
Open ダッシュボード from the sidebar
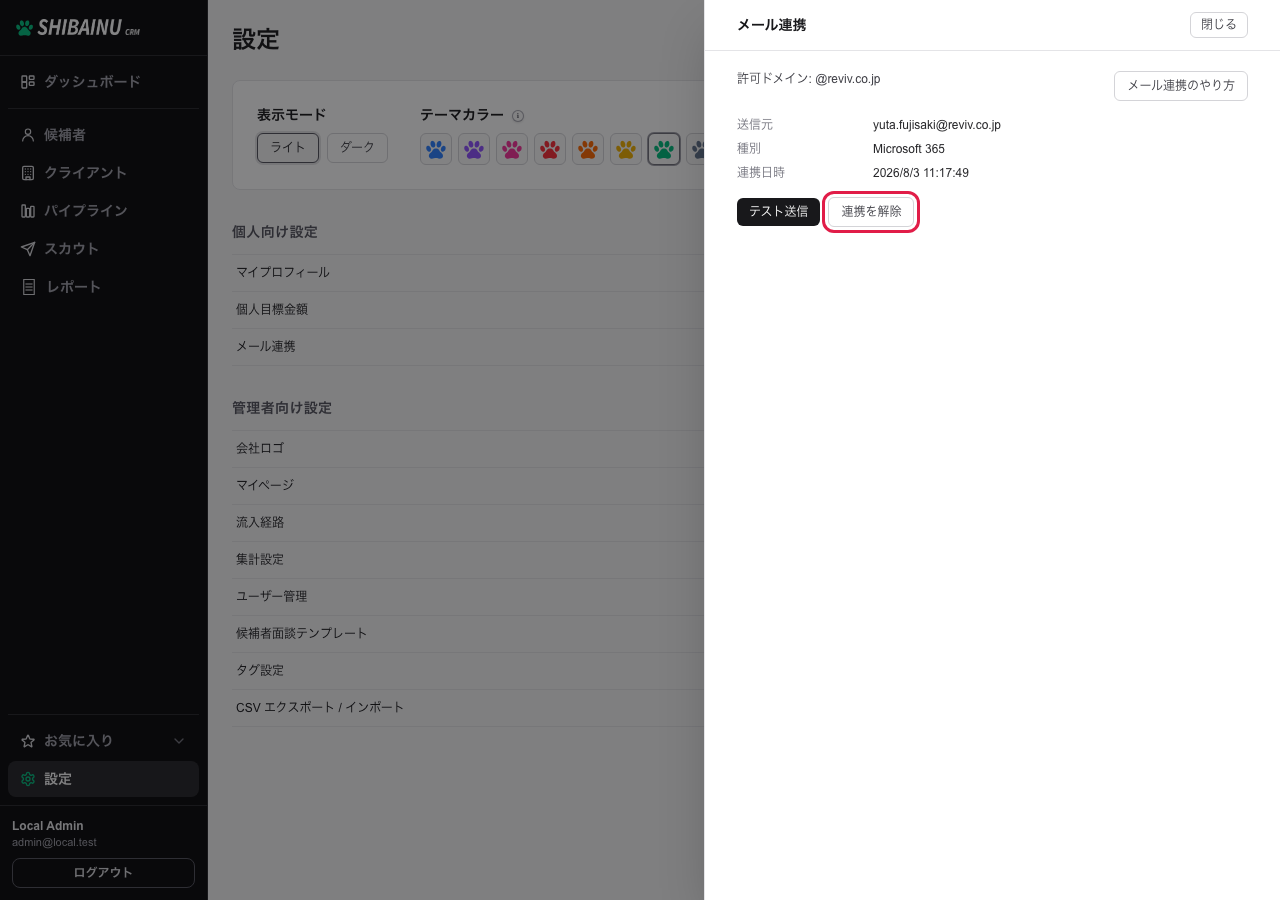104,82
